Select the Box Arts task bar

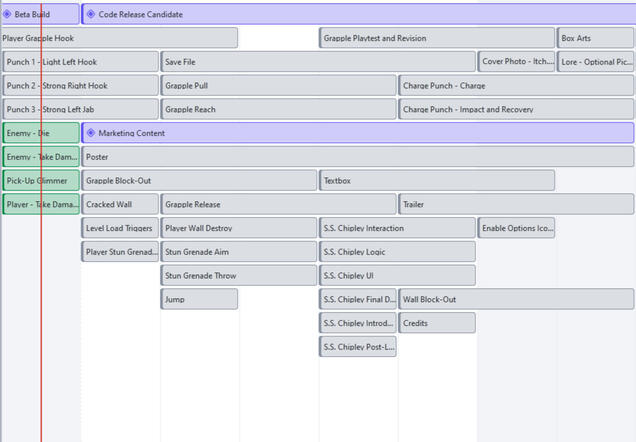[x=595, y=38]
